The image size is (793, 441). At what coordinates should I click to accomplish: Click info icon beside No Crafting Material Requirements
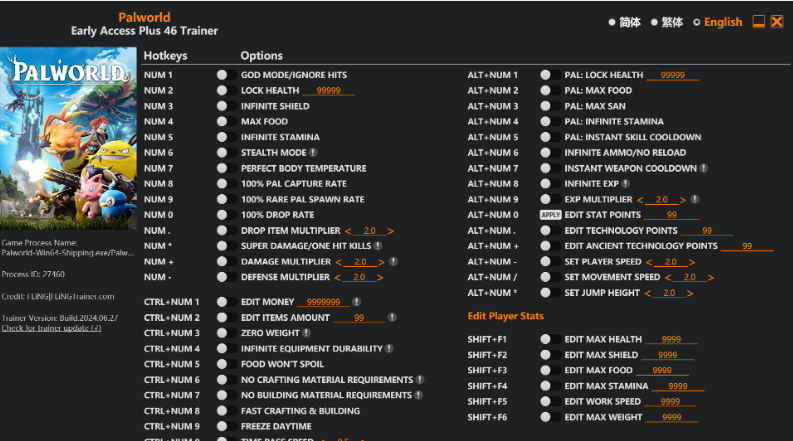(420, 380)
